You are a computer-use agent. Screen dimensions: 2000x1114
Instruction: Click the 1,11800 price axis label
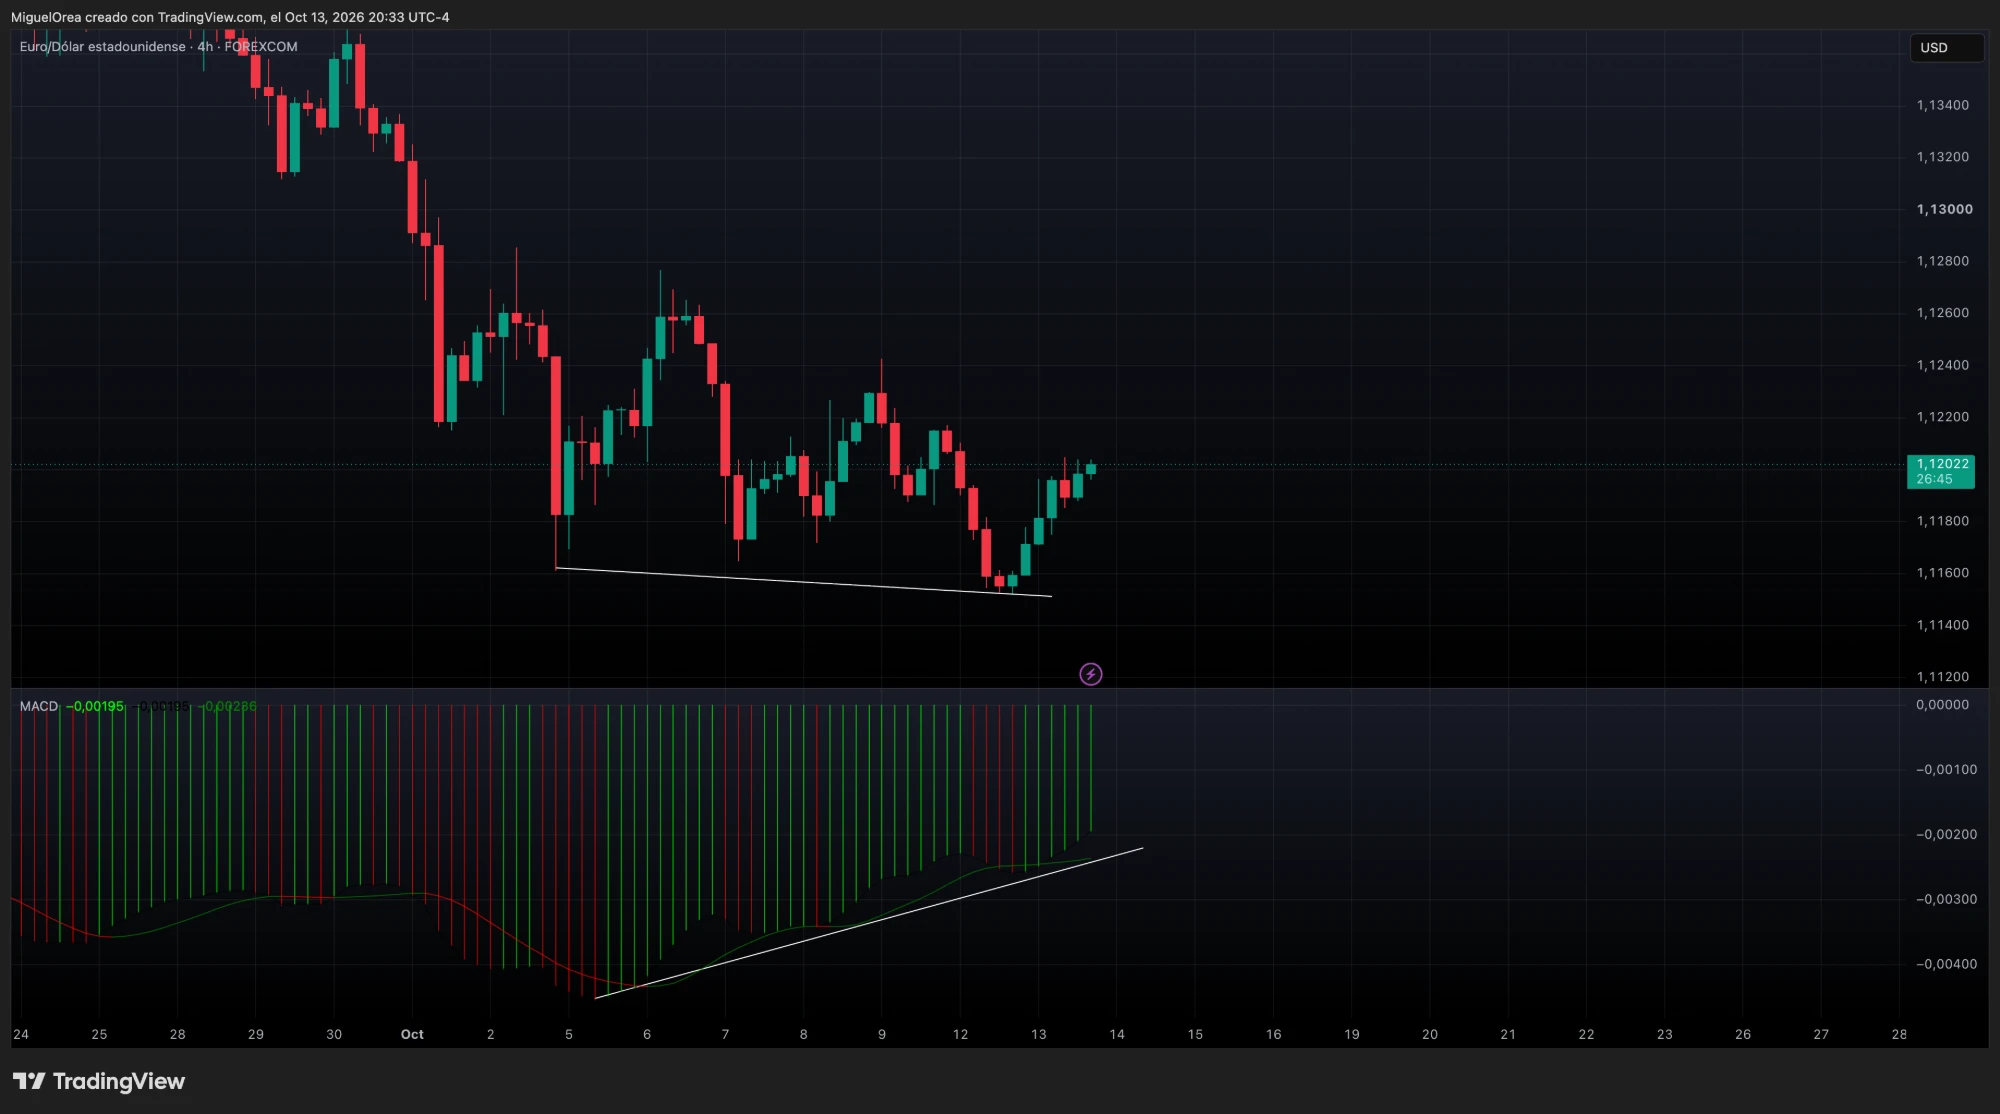click(1942, 521)
